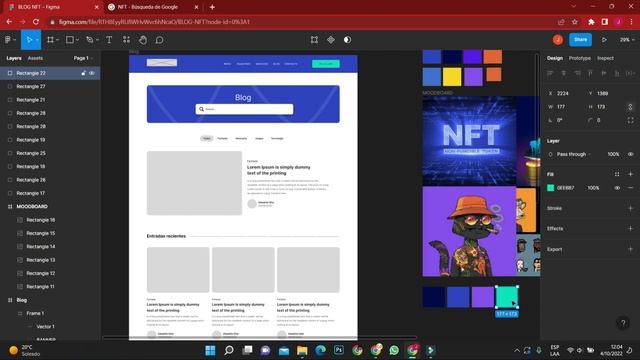Image resolution: width=640 pixels, height=360 pixels.
Task: Select the Pen tool
Action: [89, 40]
